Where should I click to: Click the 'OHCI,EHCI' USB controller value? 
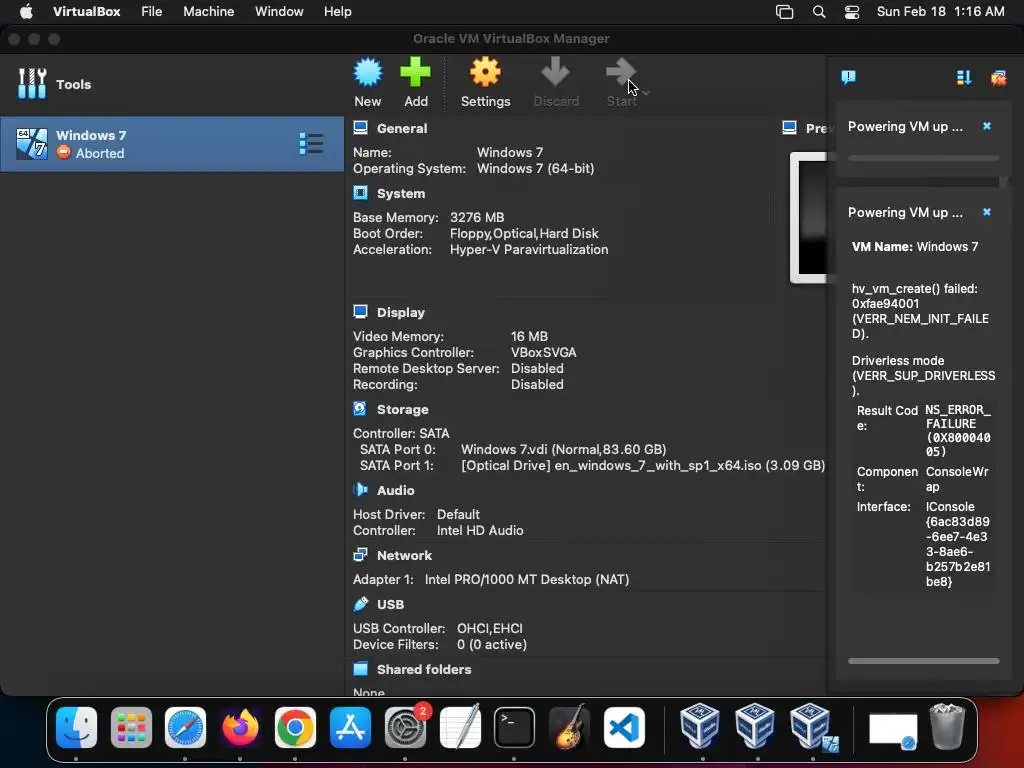489,628
